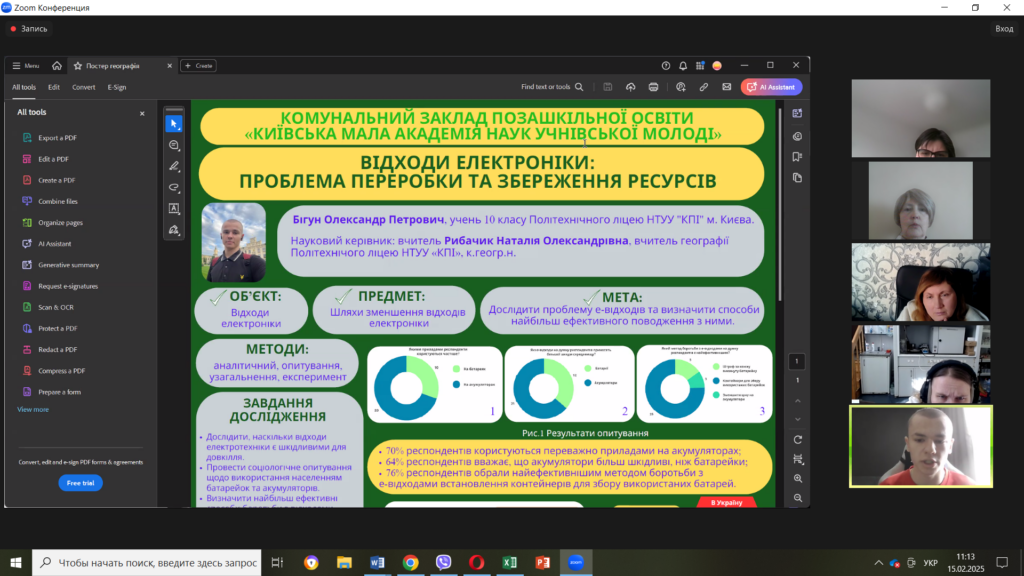Expand the View more tools link
This screenshot has width=1024, height=576.
[33, 409]
